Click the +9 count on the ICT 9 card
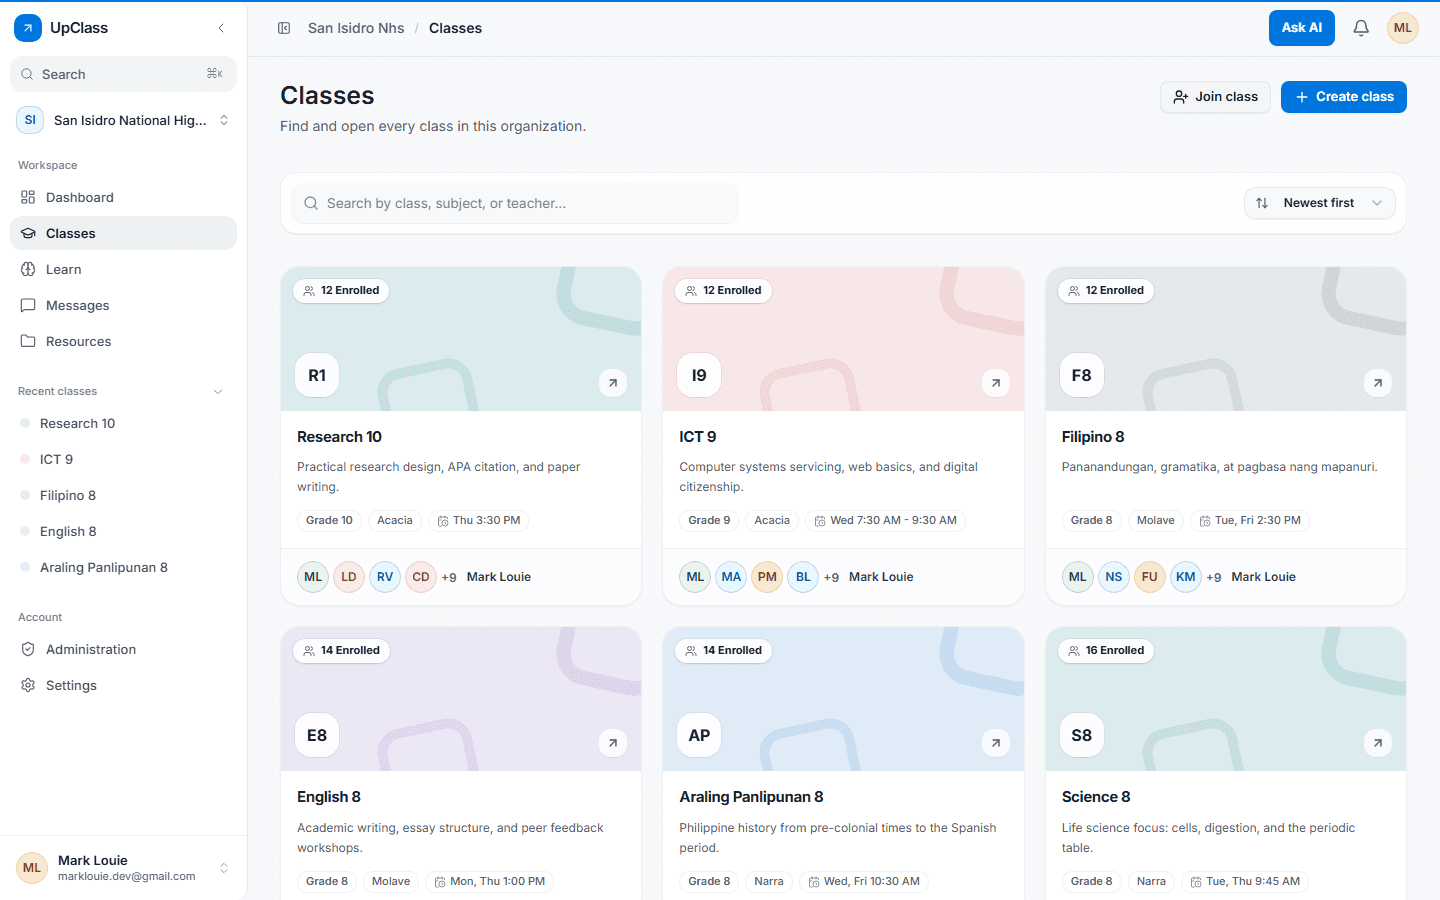Image resolution: width=1440 pixels, height=900 pixels. [x=831, y=577]
